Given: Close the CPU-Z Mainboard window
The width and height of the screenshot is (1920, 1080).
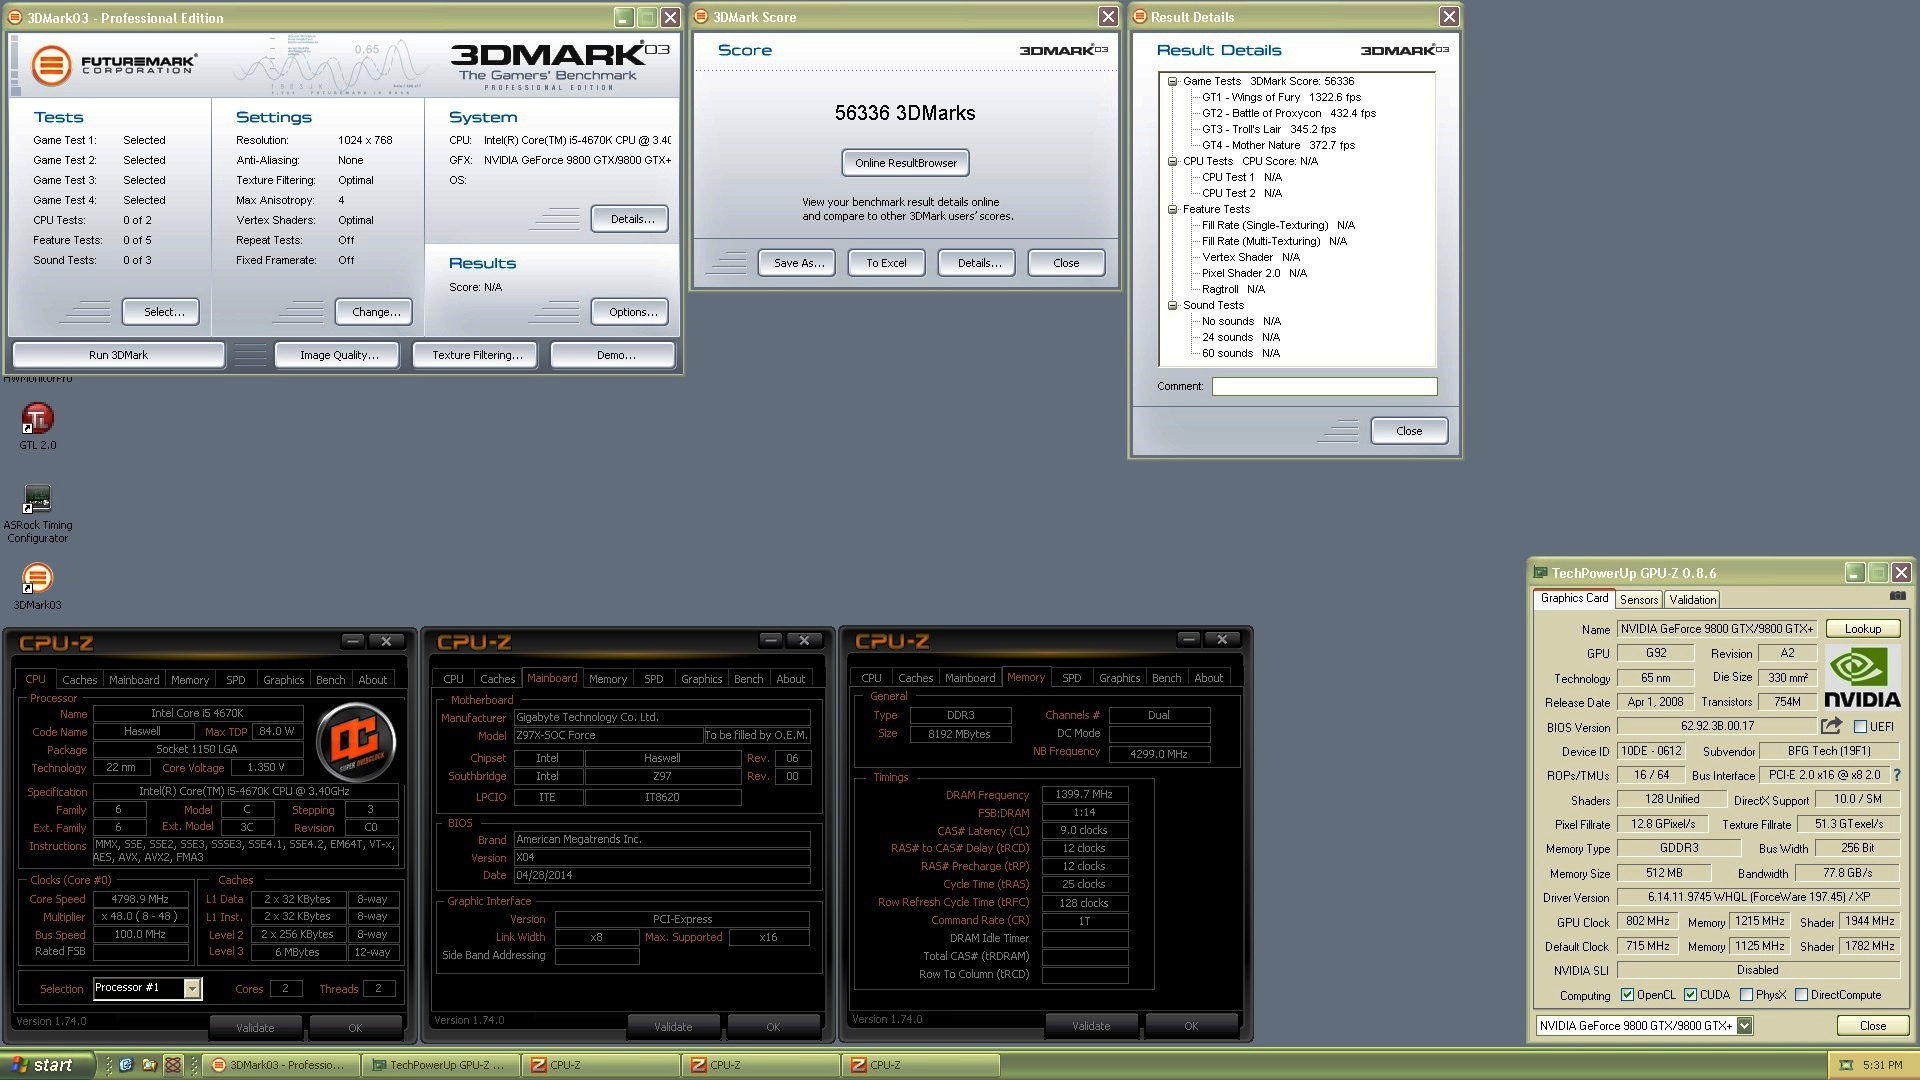Looking at the screenshot, I should click(x=804, y=640).
